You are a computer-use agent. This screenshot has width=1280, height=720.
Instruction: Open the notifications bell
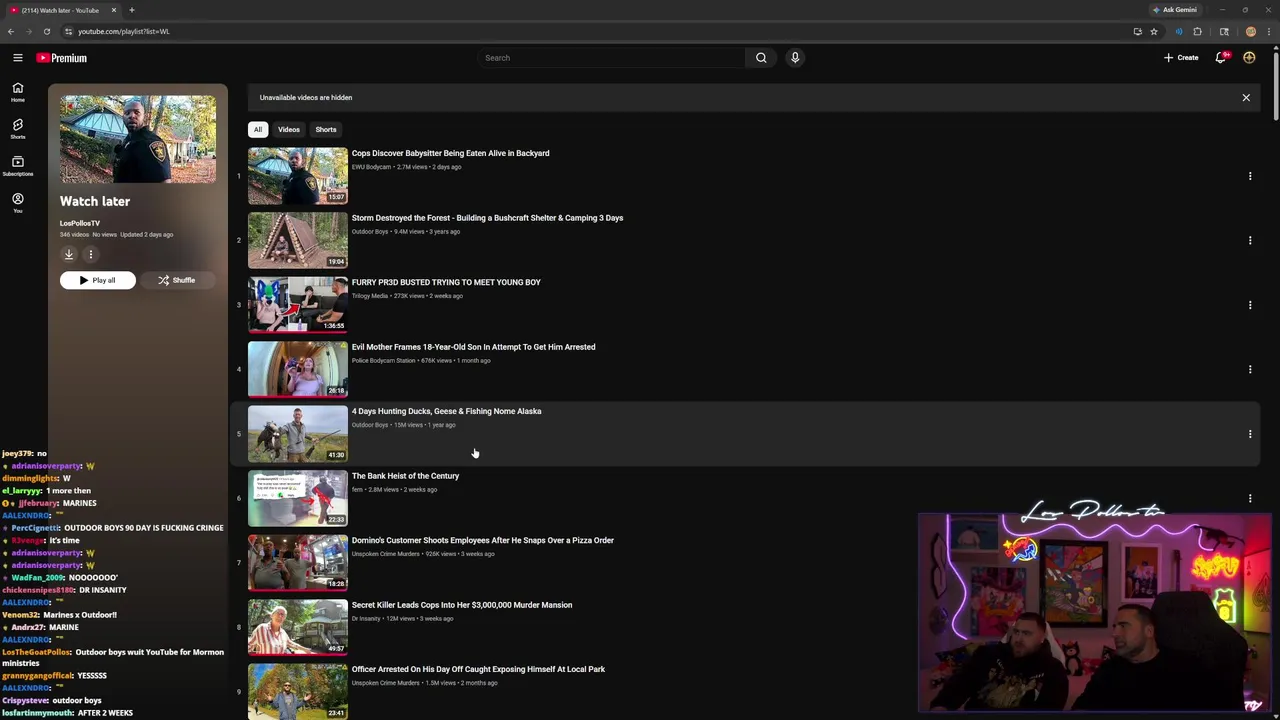pyautogui.click(x=1221, y=58)
